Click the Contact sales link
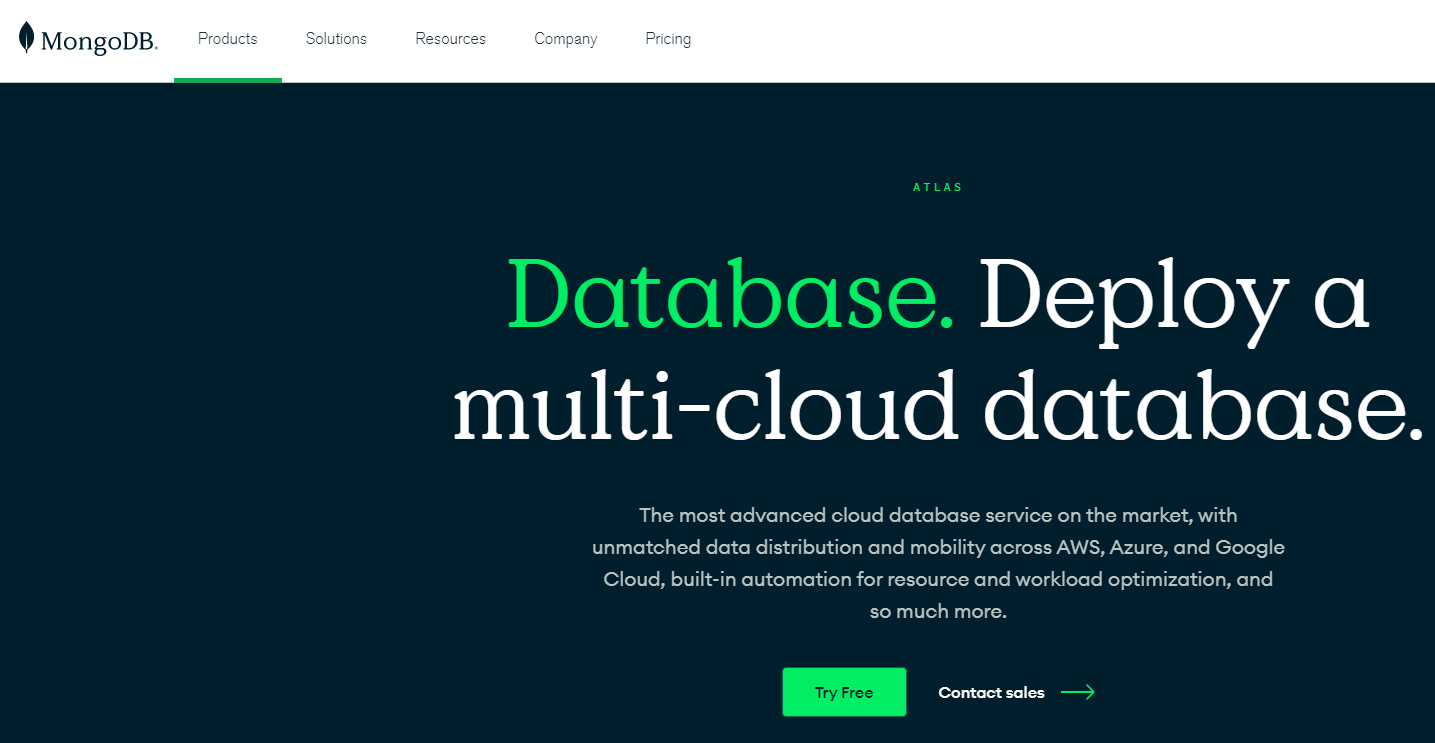The height and width of the screenshot is (743, 1435). [991, 692]
